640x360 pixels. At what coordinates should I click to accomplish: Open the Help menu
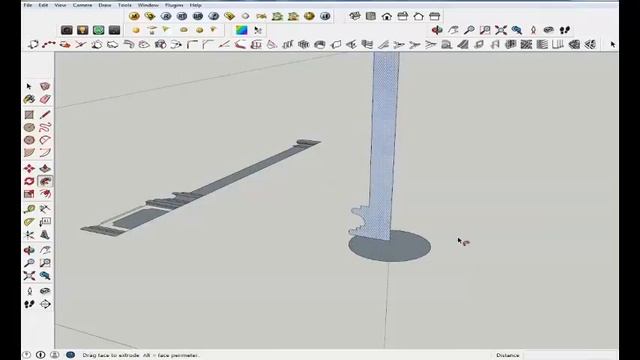[x=196, y=5]
